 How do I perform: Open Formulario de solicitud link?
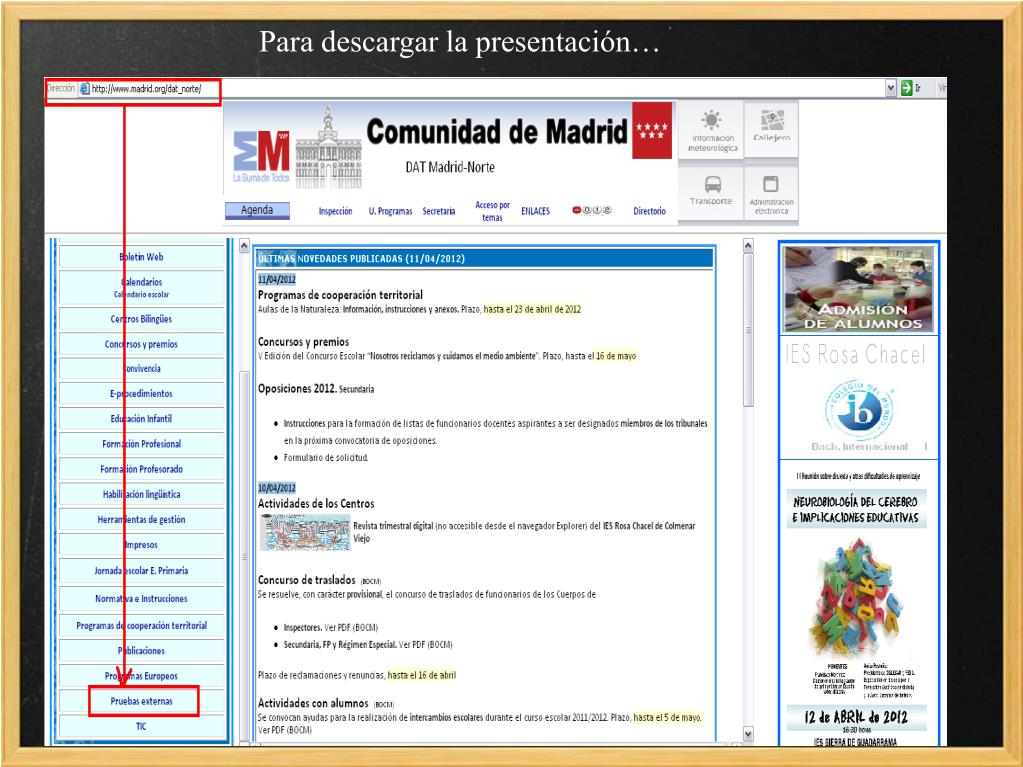326,458
